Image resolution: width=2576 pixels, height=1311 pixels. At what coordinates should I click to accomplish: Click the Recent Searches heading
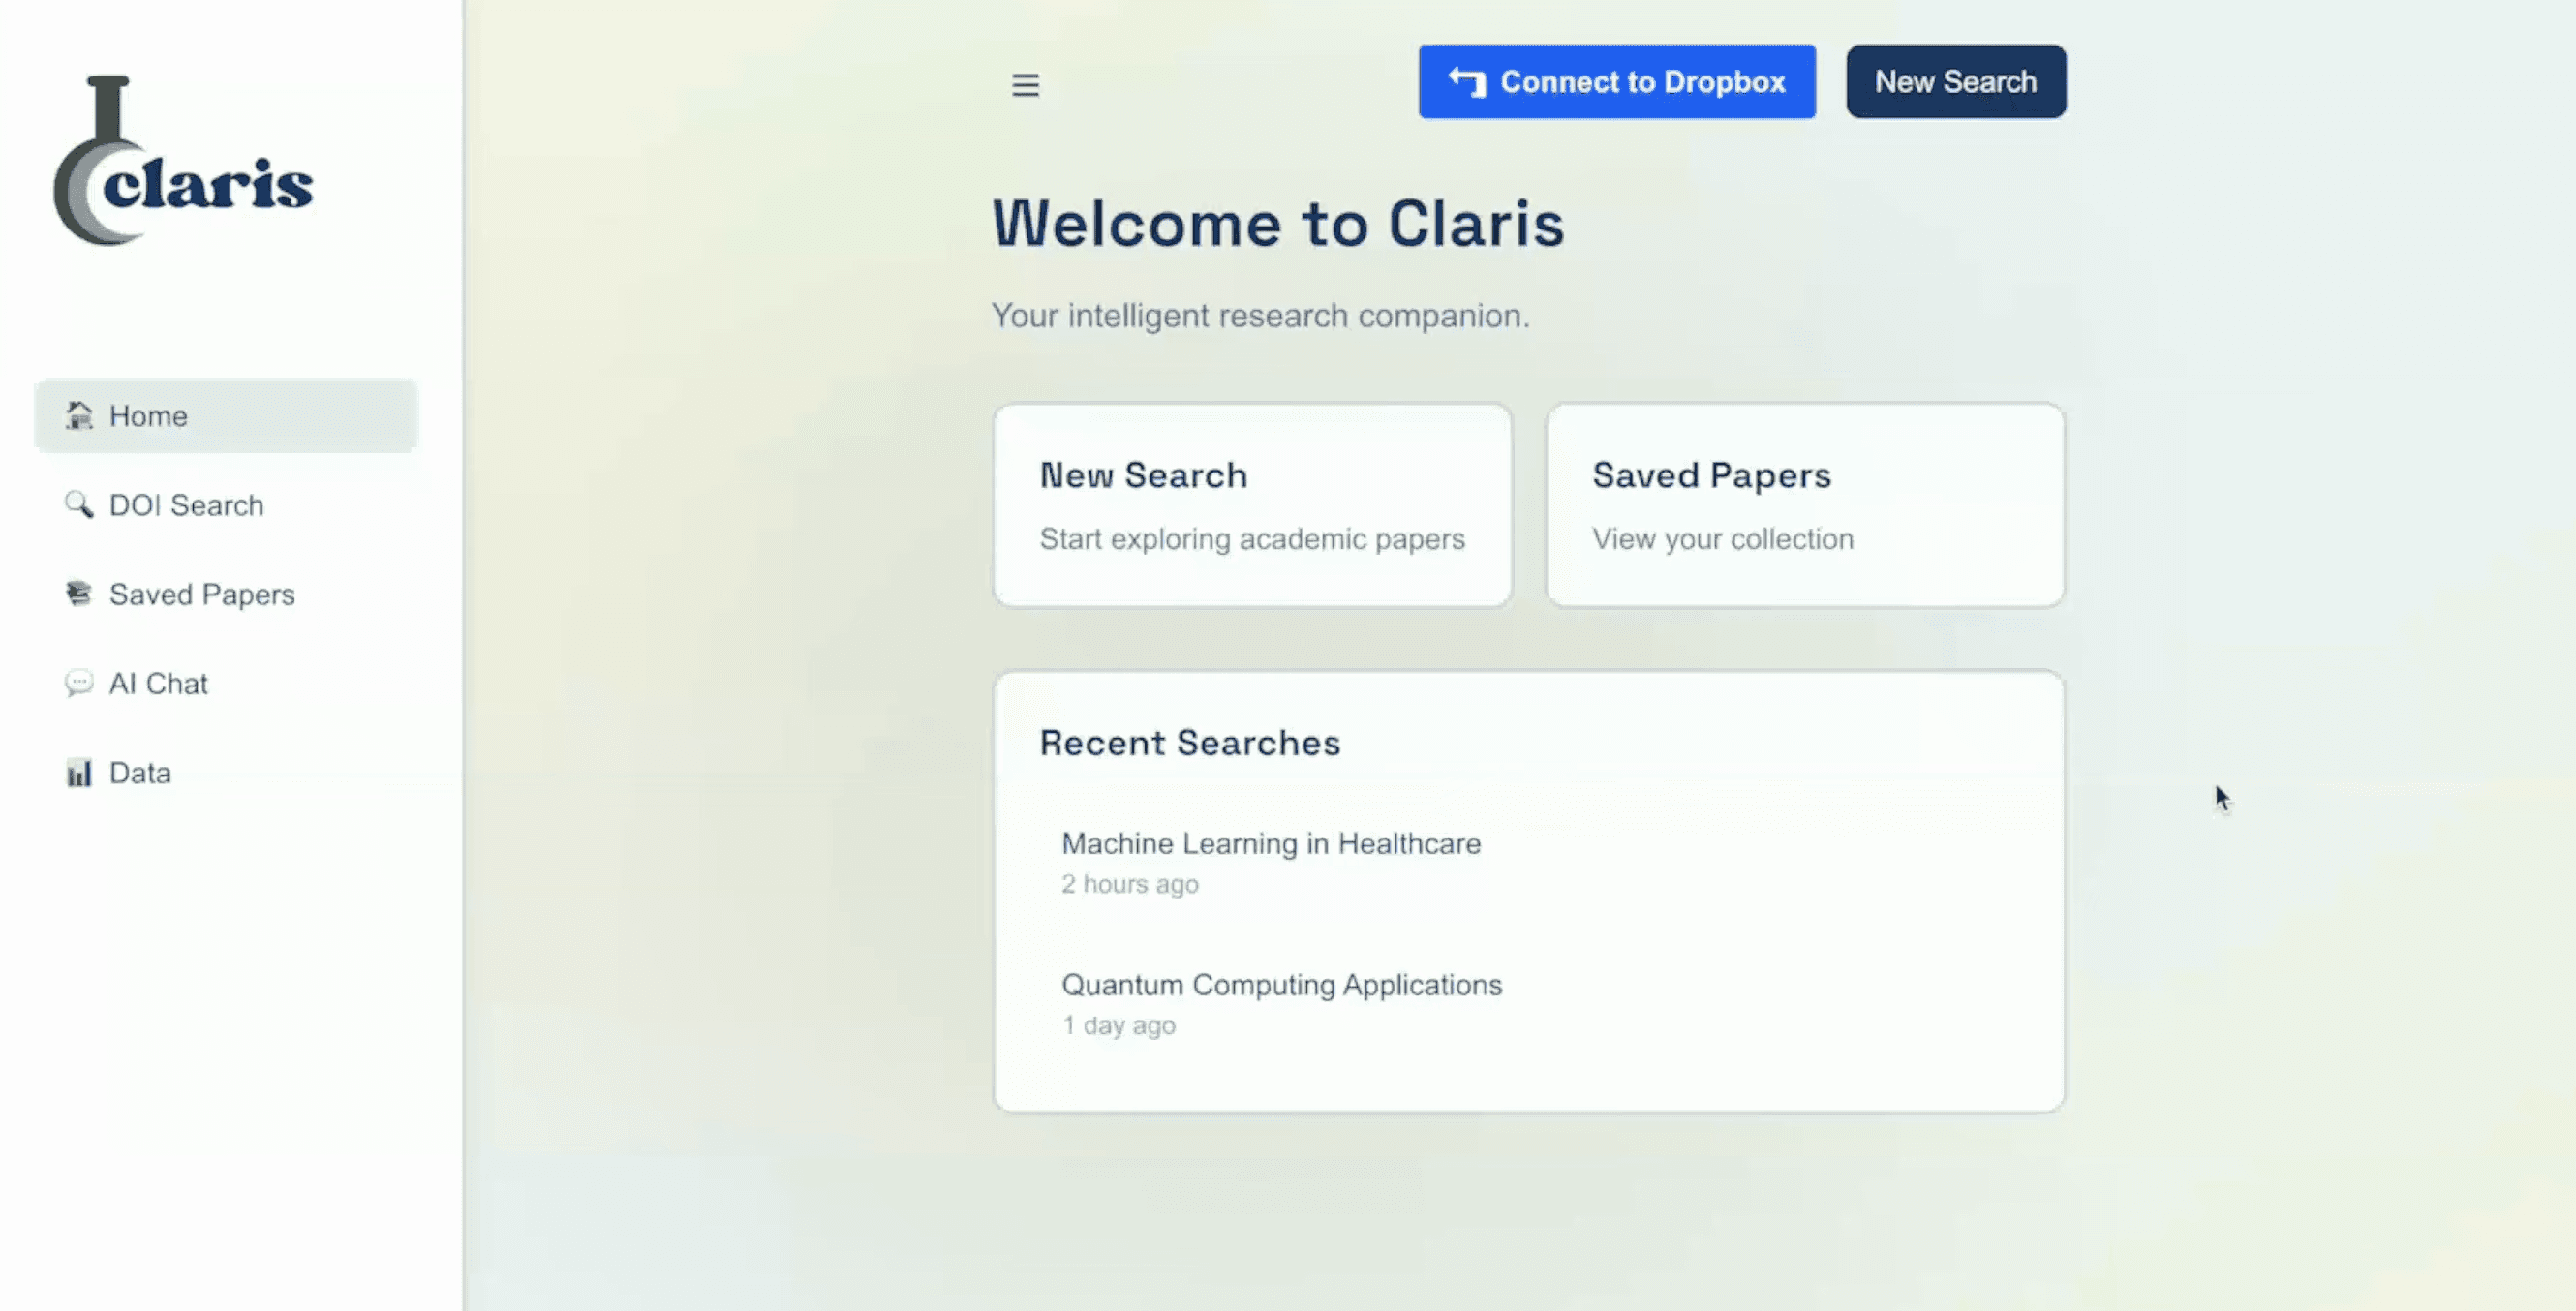click(1190, 743)
